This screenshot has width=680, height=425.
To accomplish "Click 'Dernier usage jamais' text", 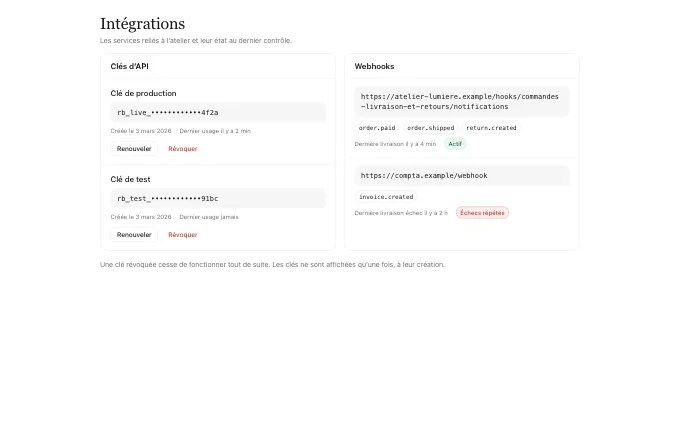I will point(209,217).
